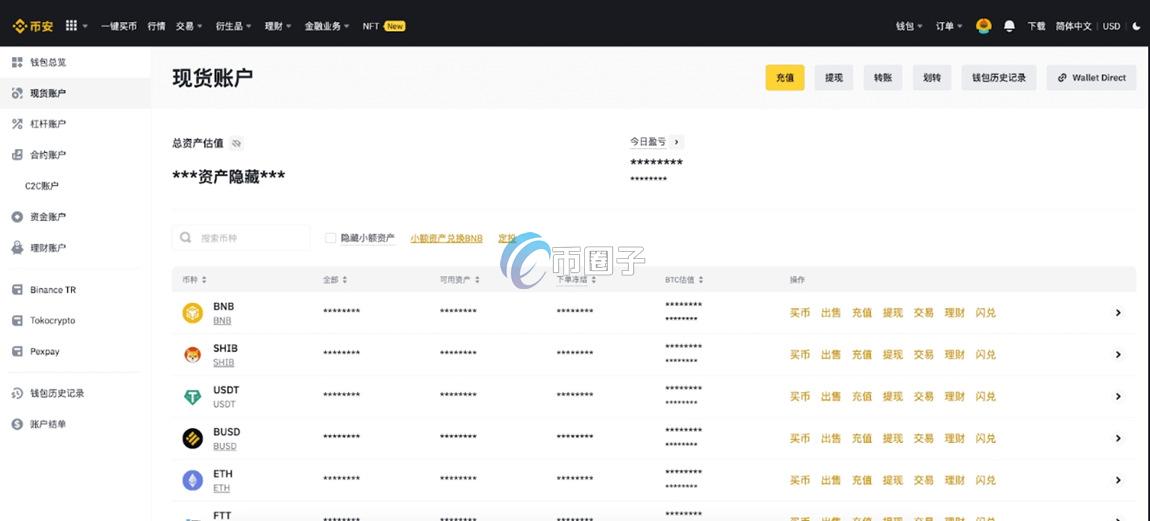Screen dimensions: 1150x521
Task: Open the 一键买币 menu item
Action: (119, 26)
